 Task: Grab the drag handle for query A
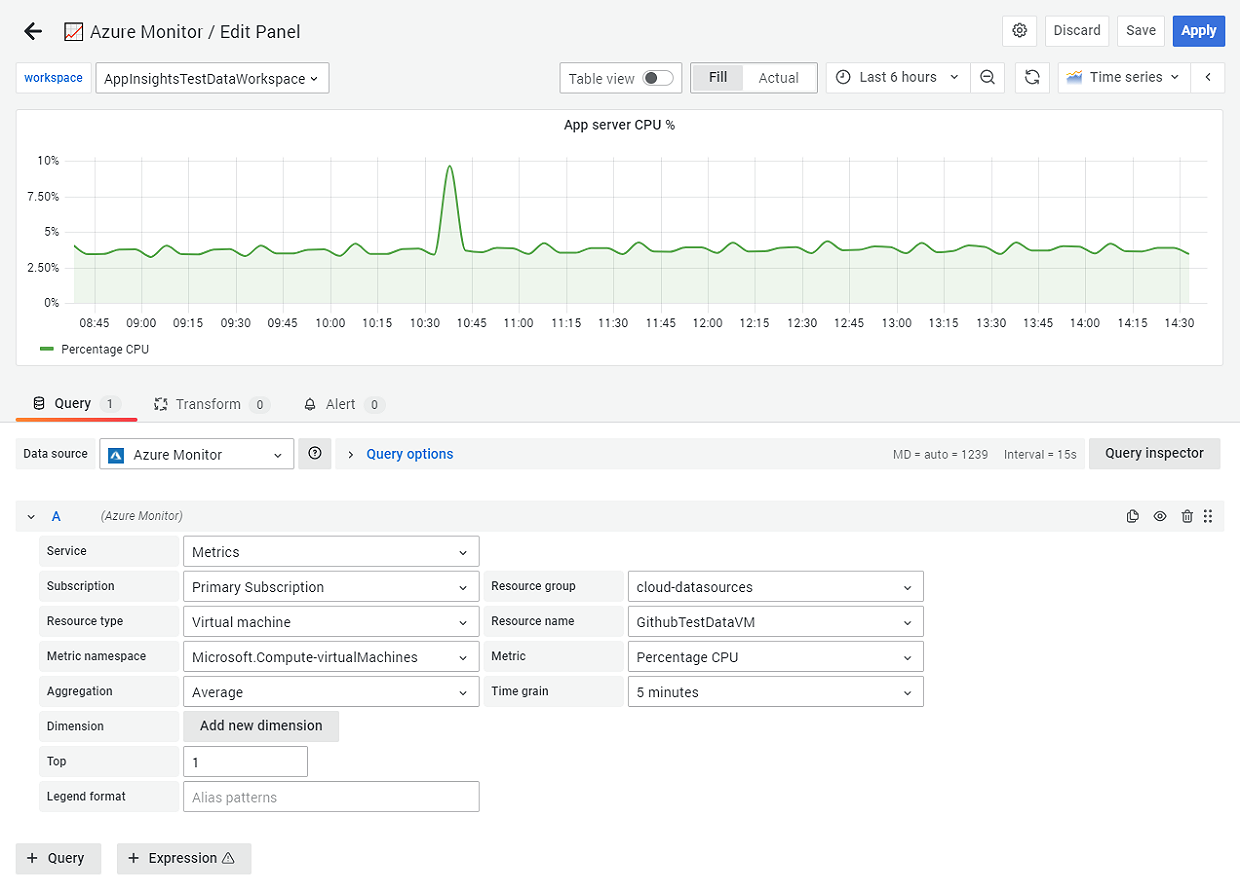[x=1208, y=516]
